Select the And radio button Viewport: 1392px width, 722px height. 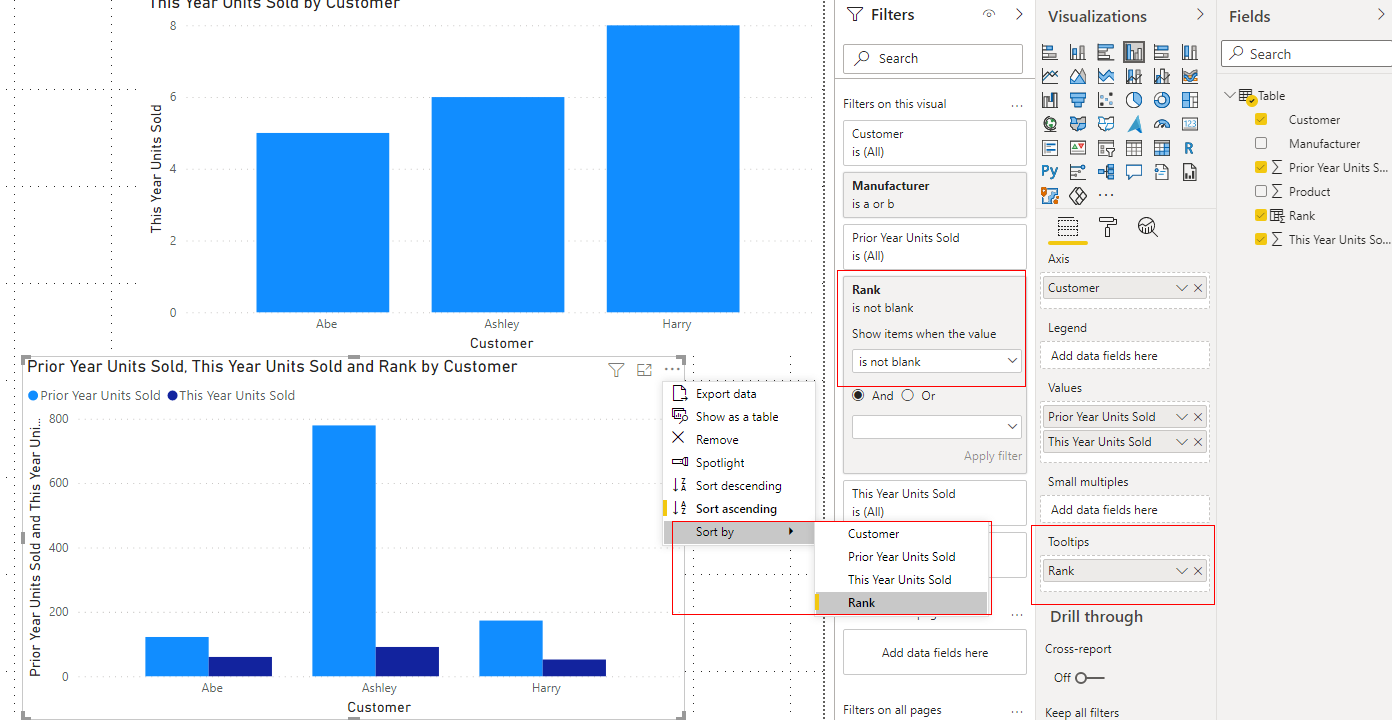coord(858,395)
